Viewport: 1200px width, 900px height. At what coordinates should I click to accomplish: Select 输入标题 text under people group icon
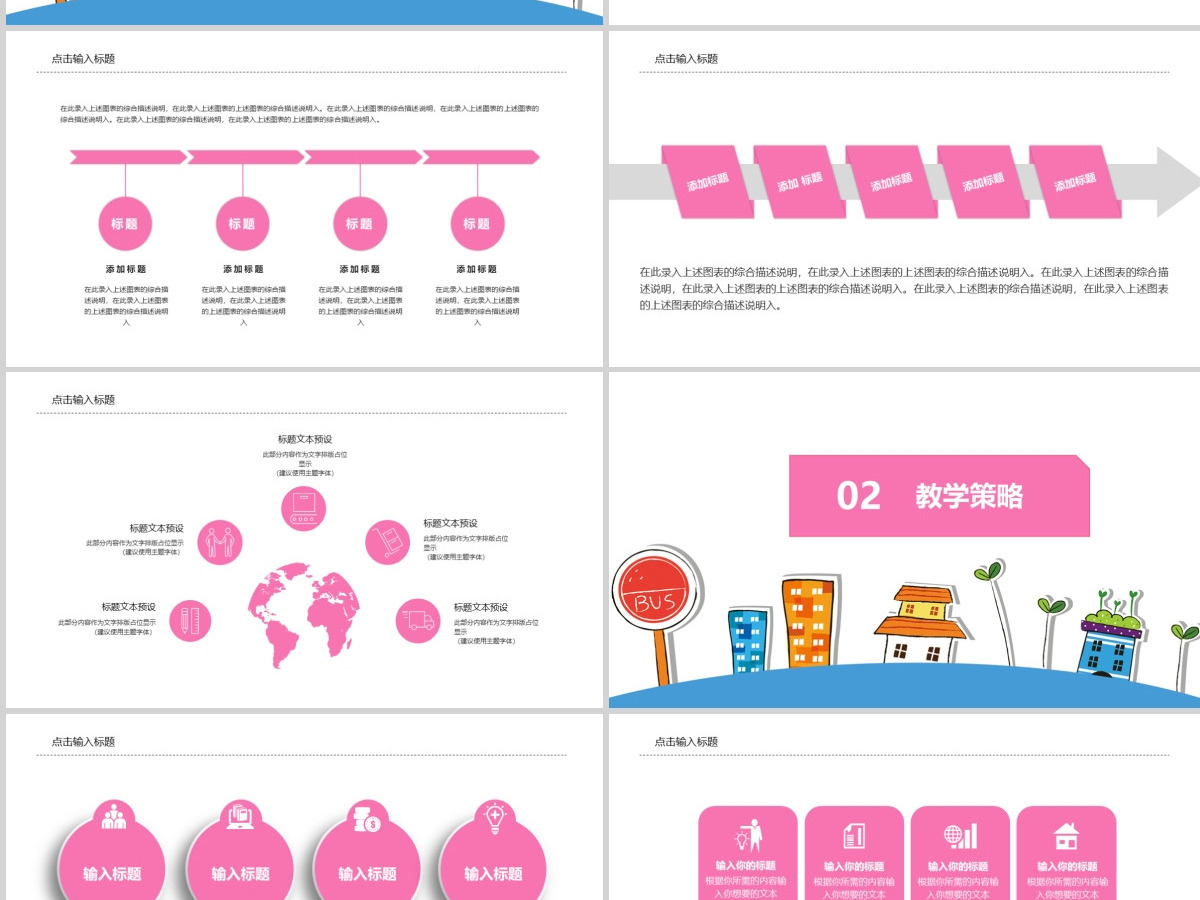click(112, 874)
